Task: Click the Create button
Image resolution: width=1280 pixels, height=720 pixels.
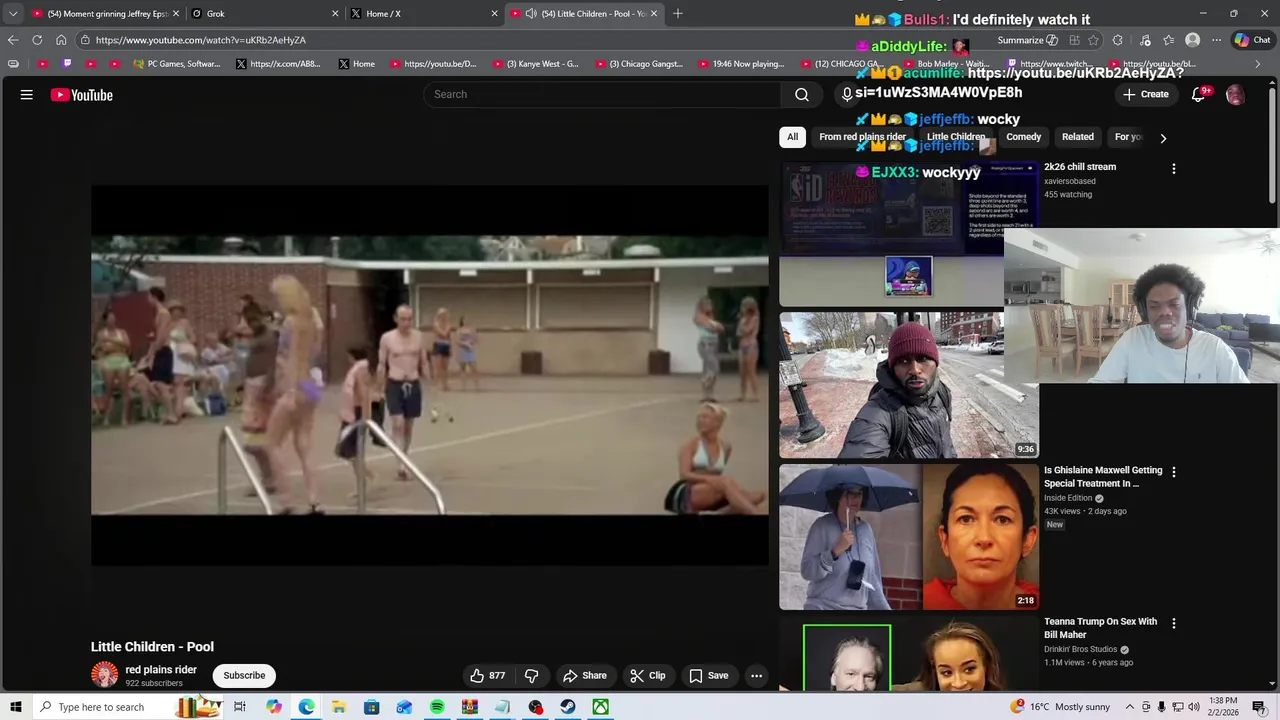Action: click(1145, 94)
